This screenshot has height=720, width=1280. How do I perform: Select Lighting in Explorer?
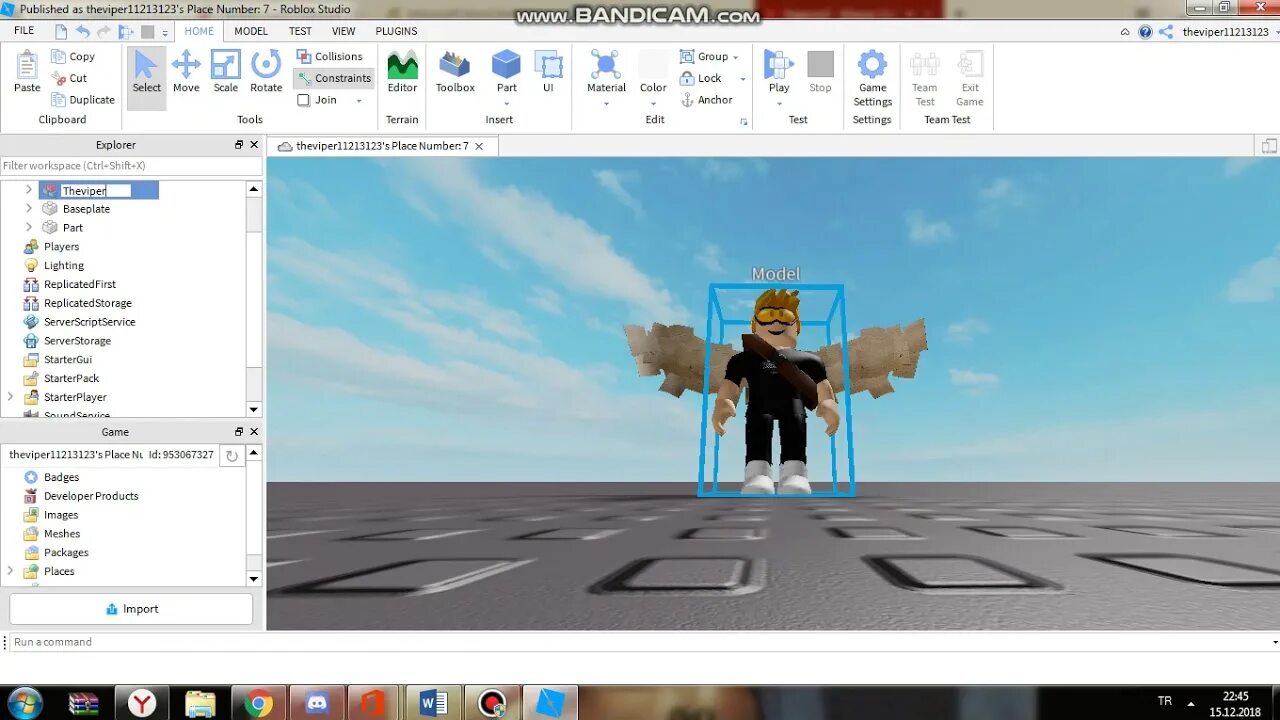pos(64,266)
